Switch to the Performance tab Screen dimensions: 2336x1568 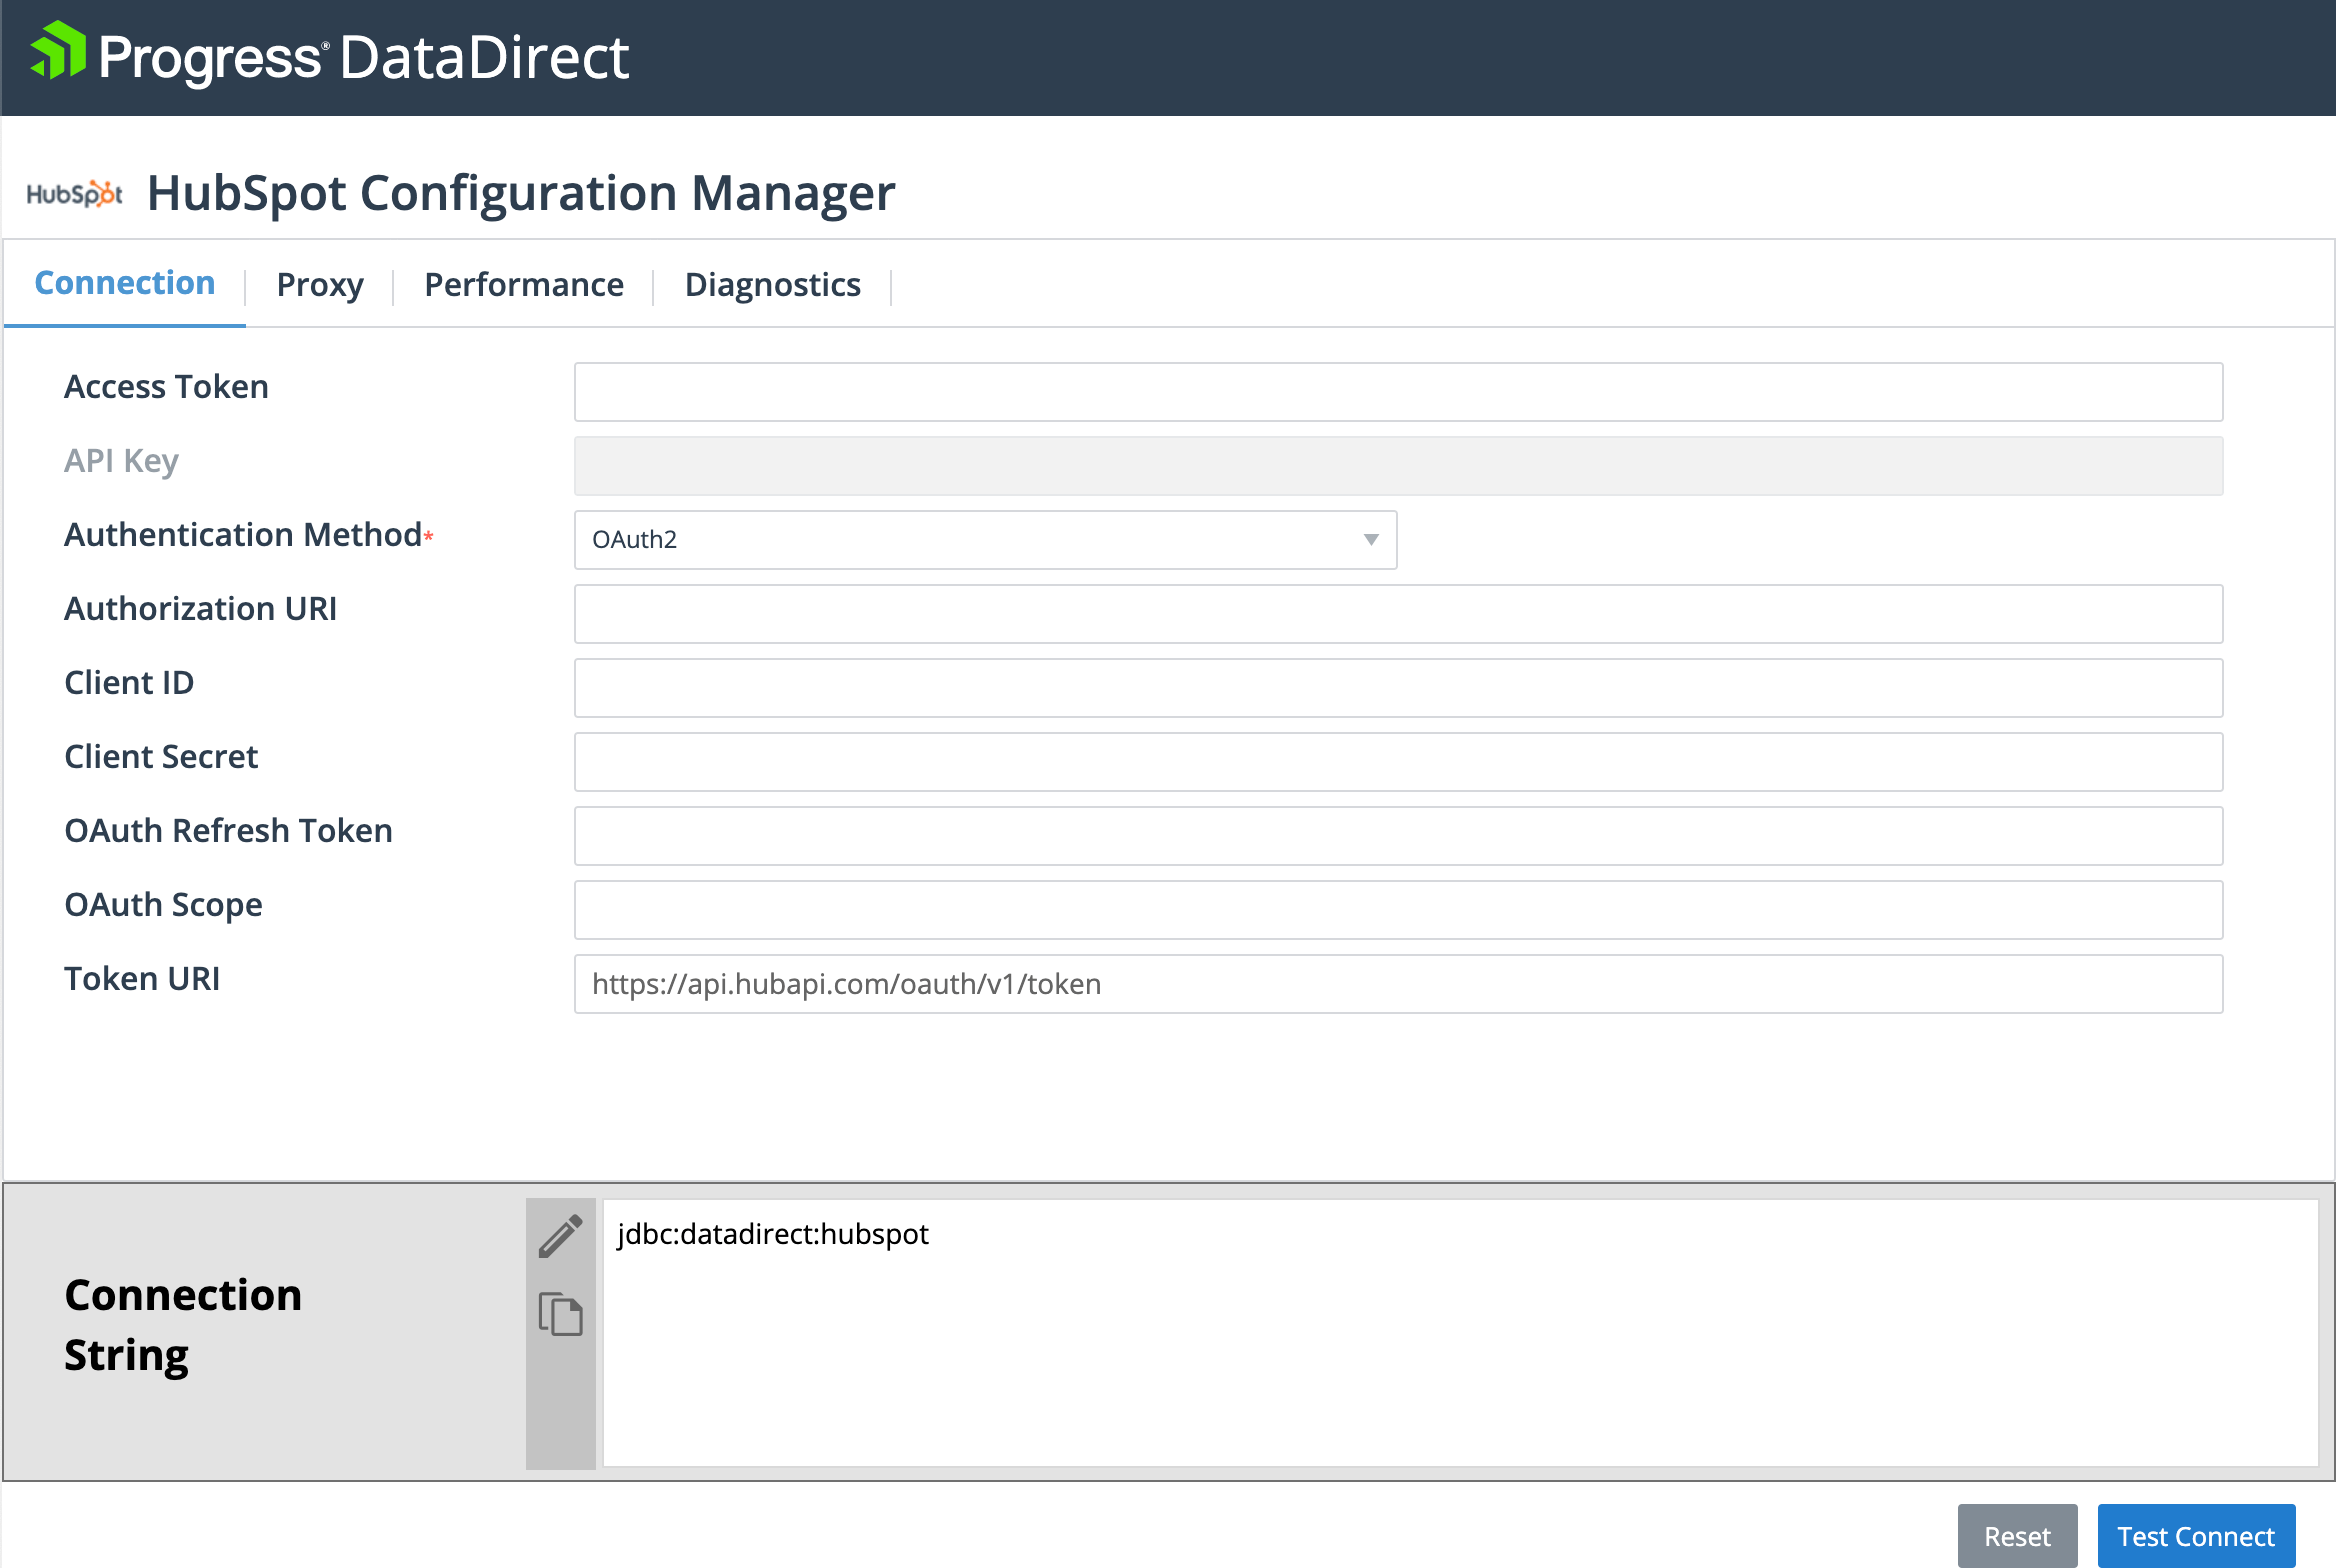(522, 284)
